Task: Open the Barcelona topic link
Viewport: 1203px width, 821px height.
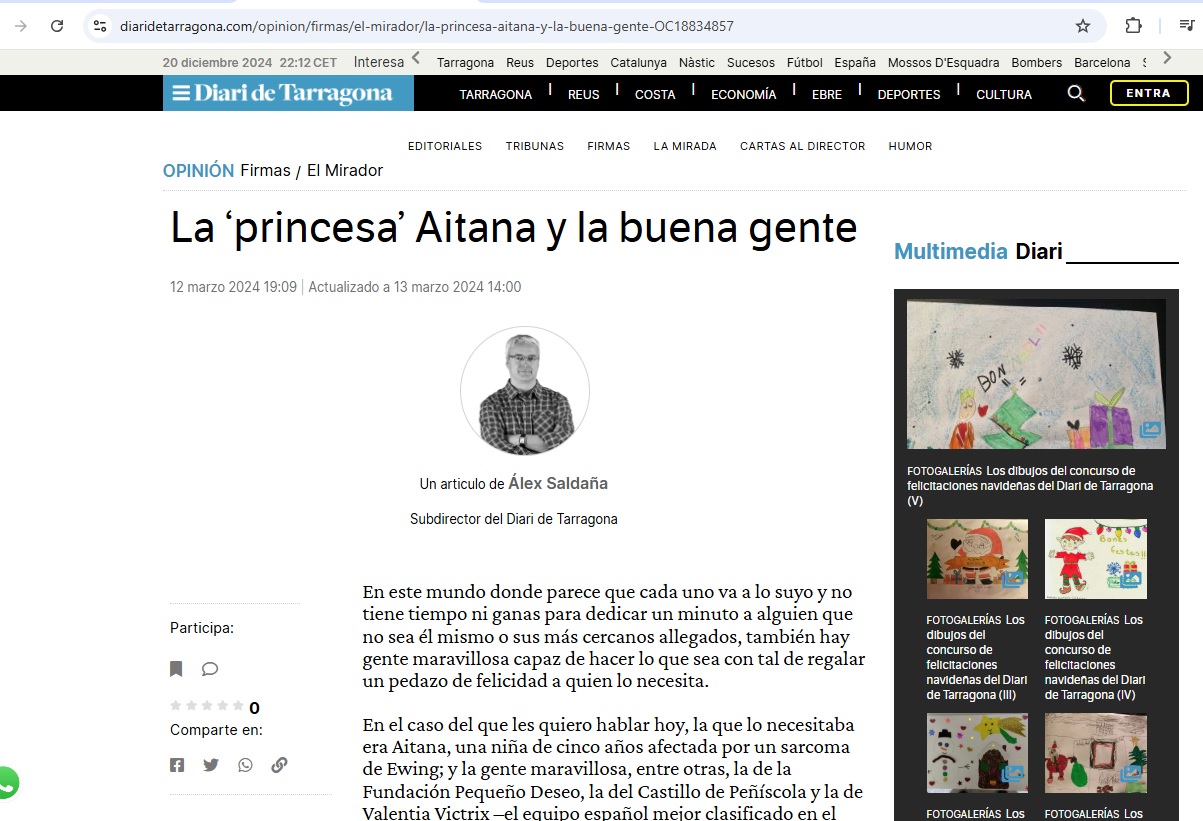Action: point(1102,62)
